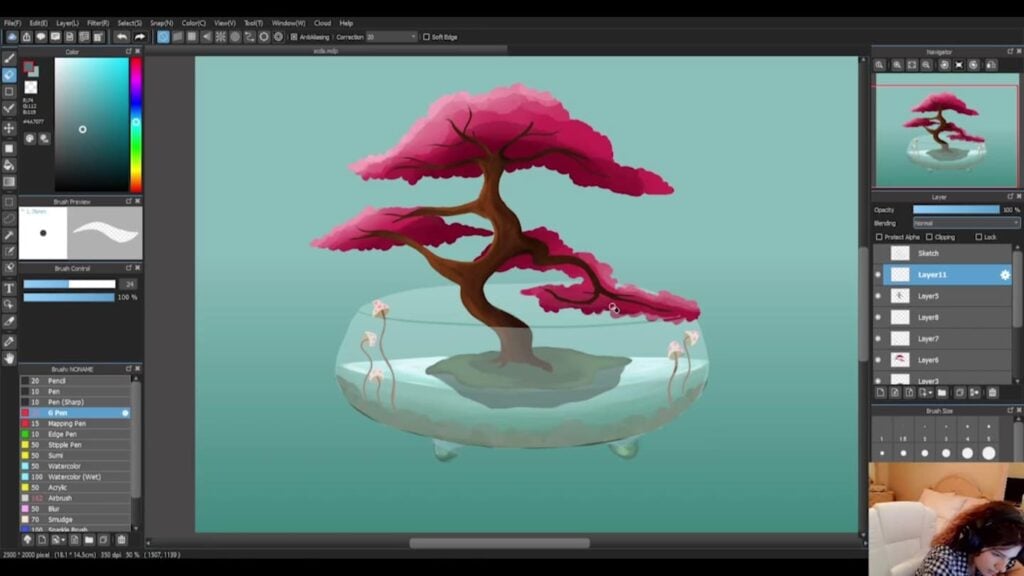Select the Airbrush brush from list
The image size is (1024, 576).
60,497
